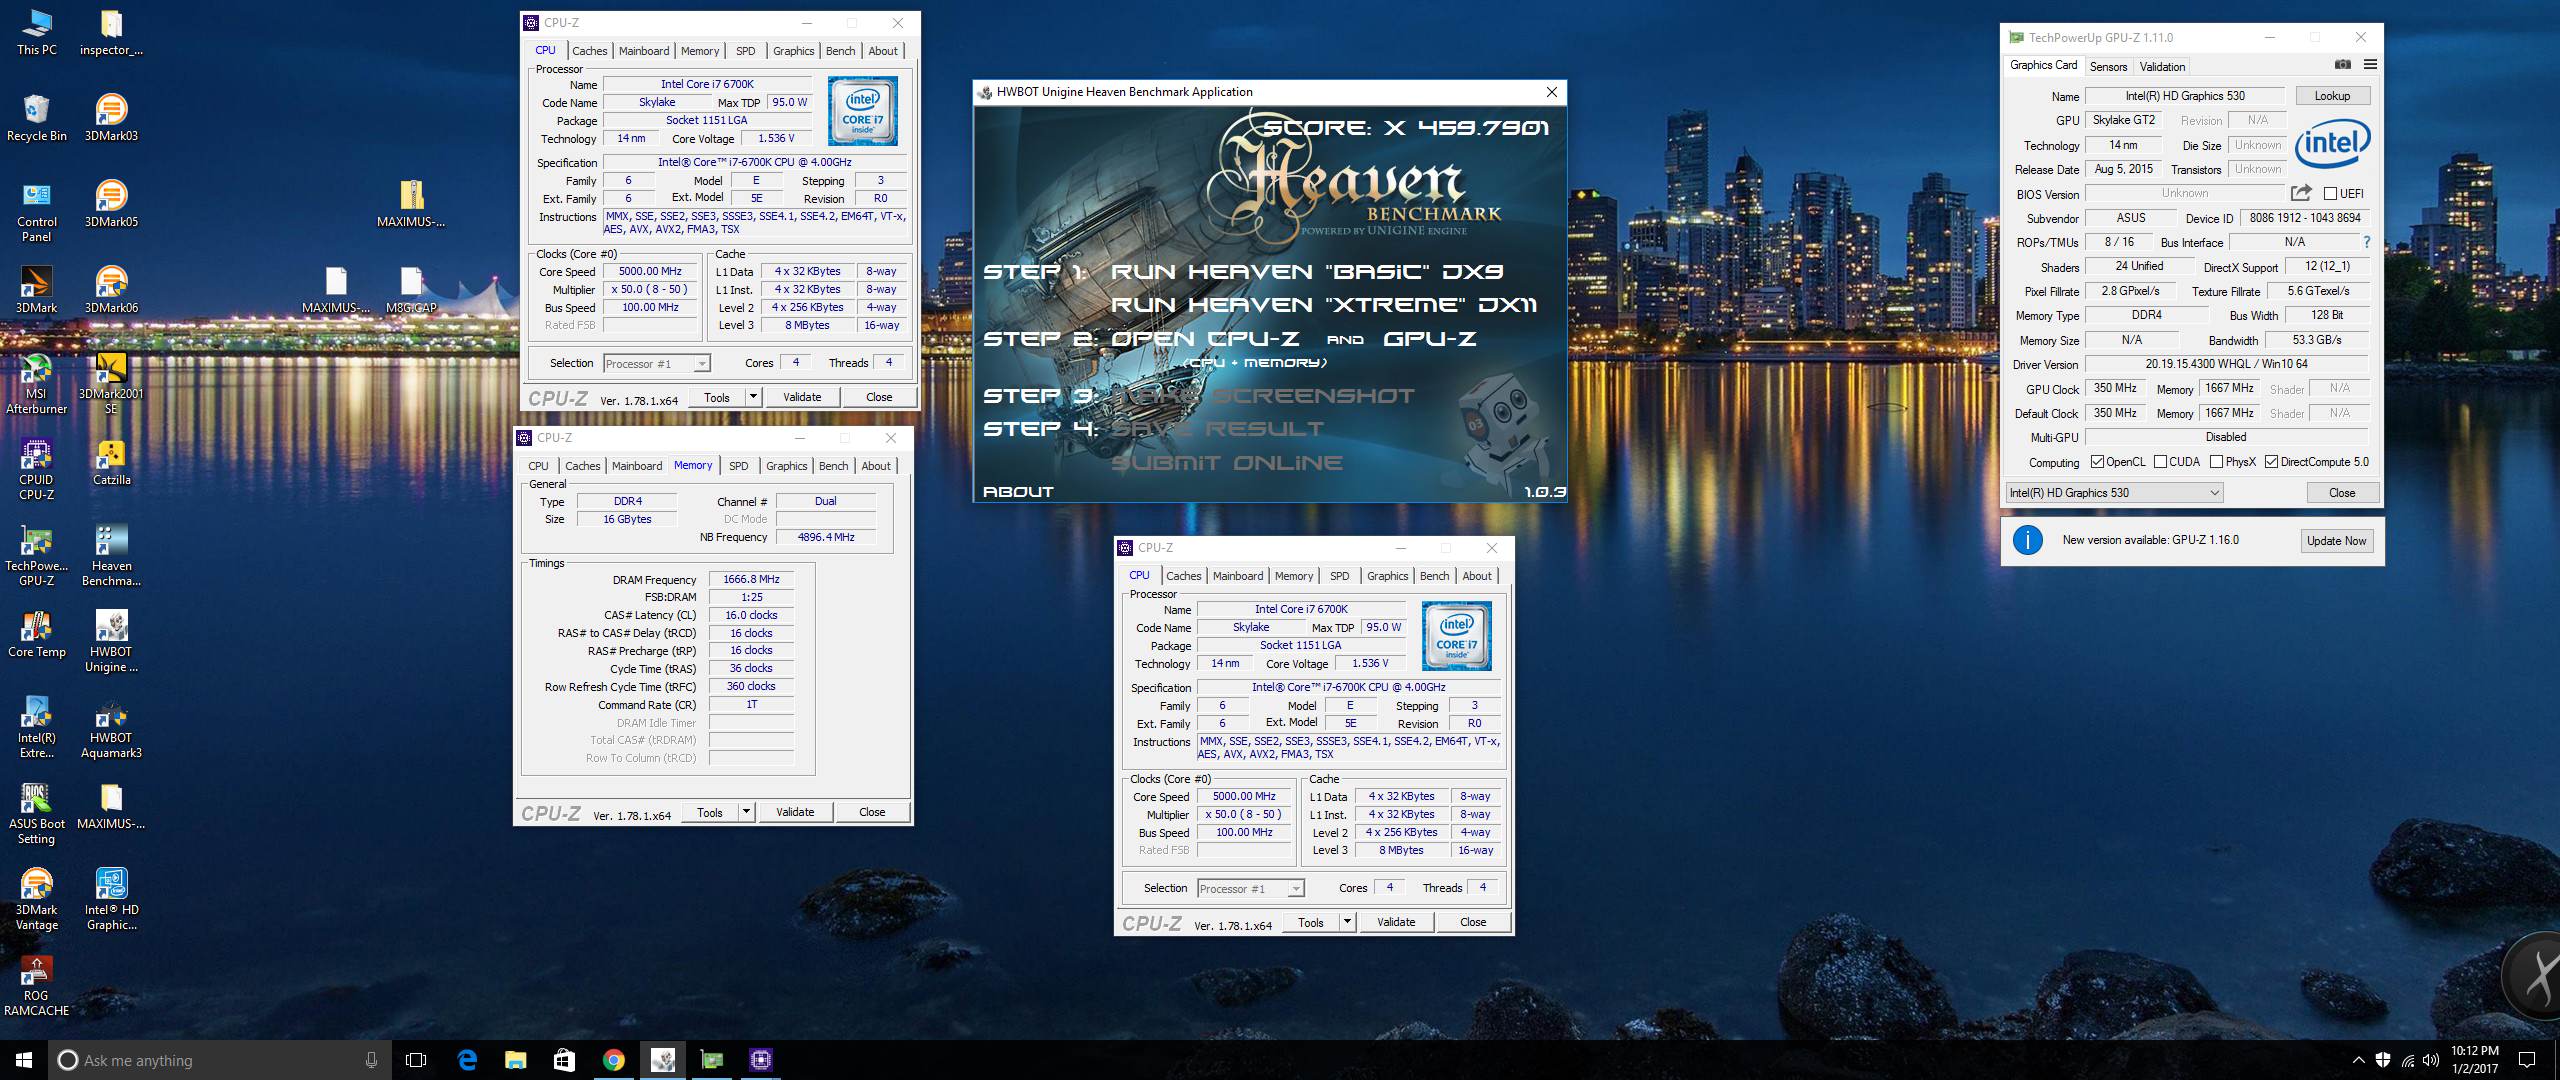Screen dimensions: 2560x1080
Task: Click the Bus Interface question mark
Action: 2367,243
